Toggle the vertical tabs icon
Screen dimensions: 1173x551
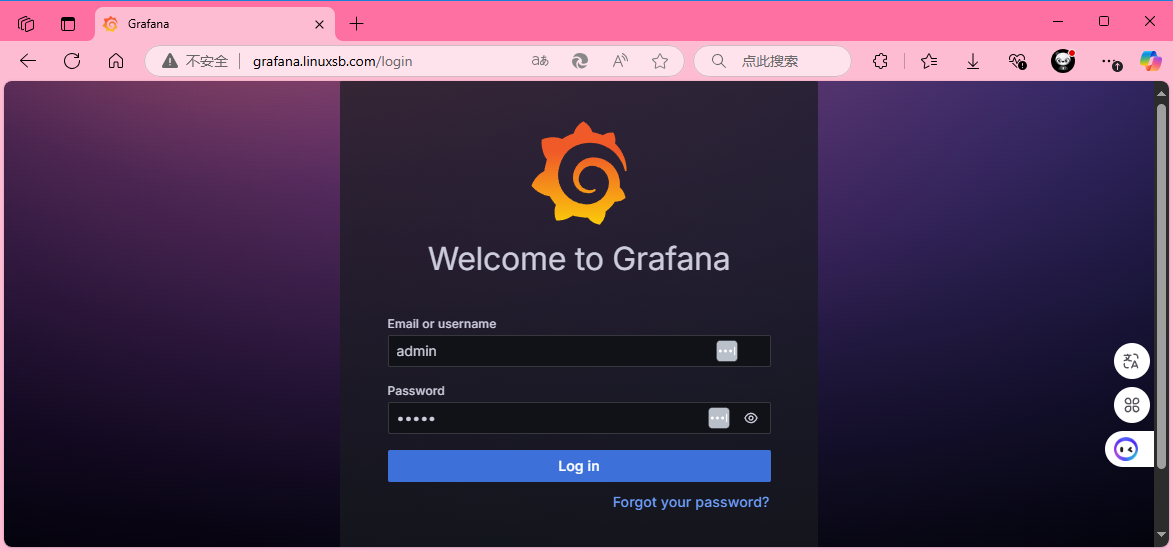(x=68, y=24)
